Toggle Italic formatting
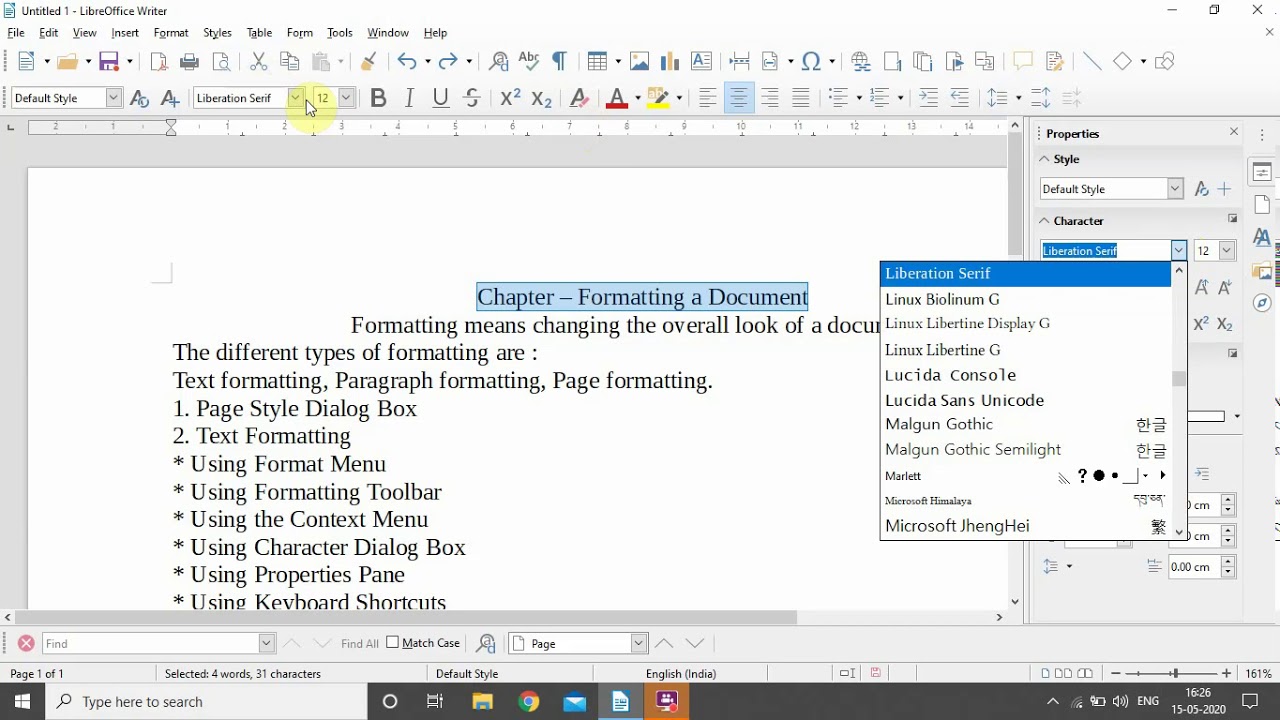The width and height of the screenshot is (1280, 720). (409, 98)
